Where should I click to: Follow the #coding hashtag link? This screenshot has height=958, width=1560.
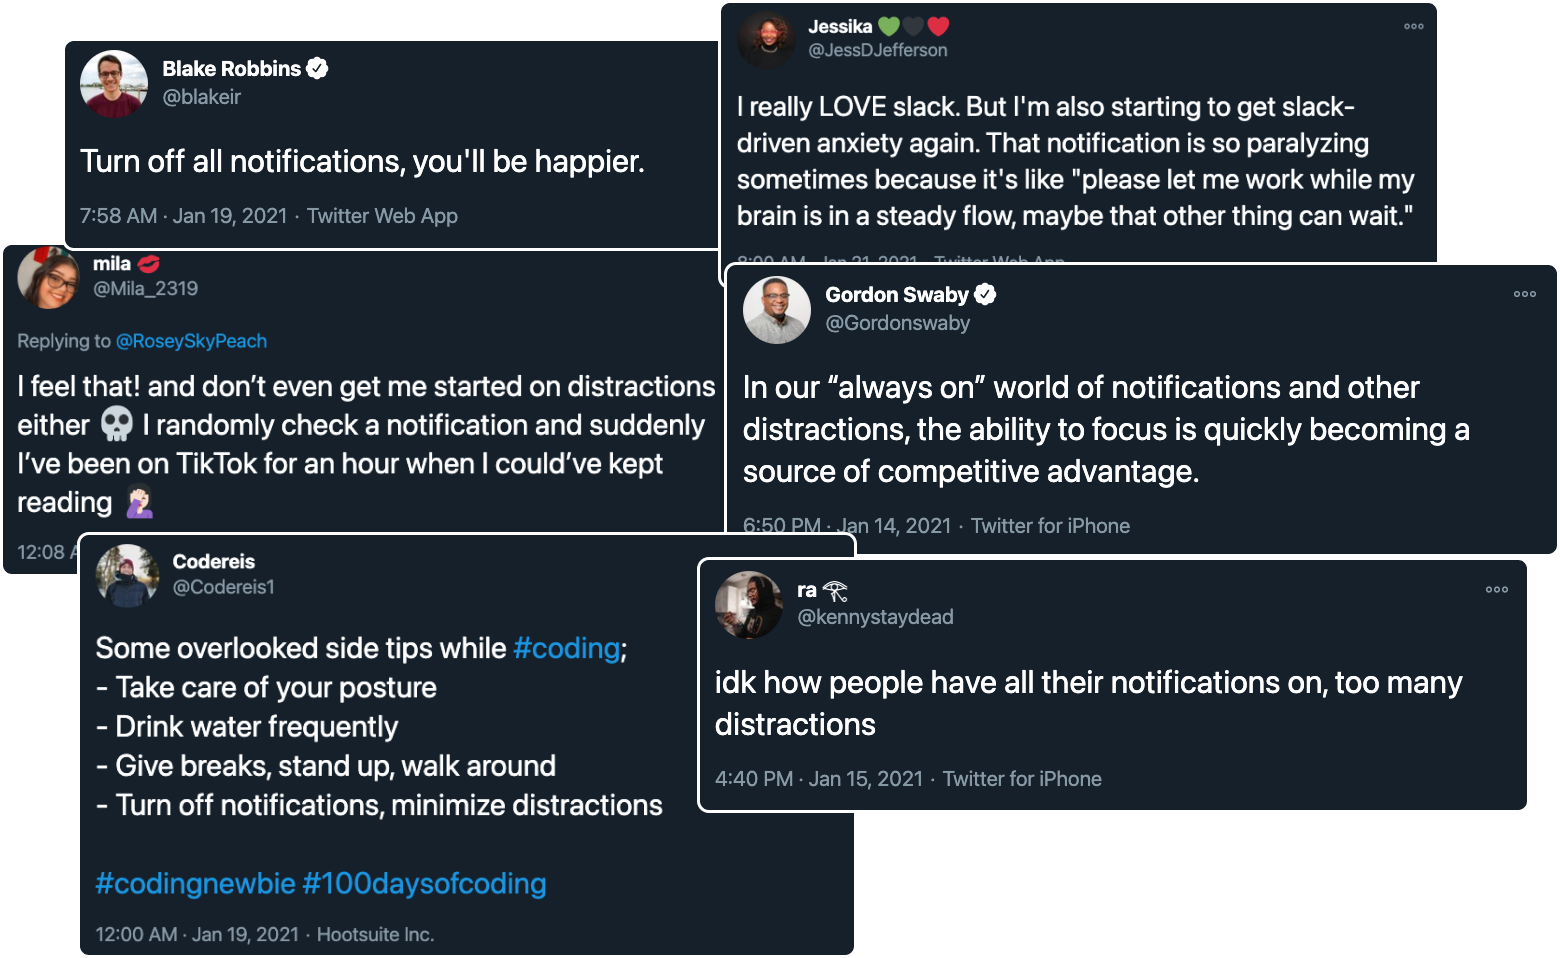[x=566, y=648]
